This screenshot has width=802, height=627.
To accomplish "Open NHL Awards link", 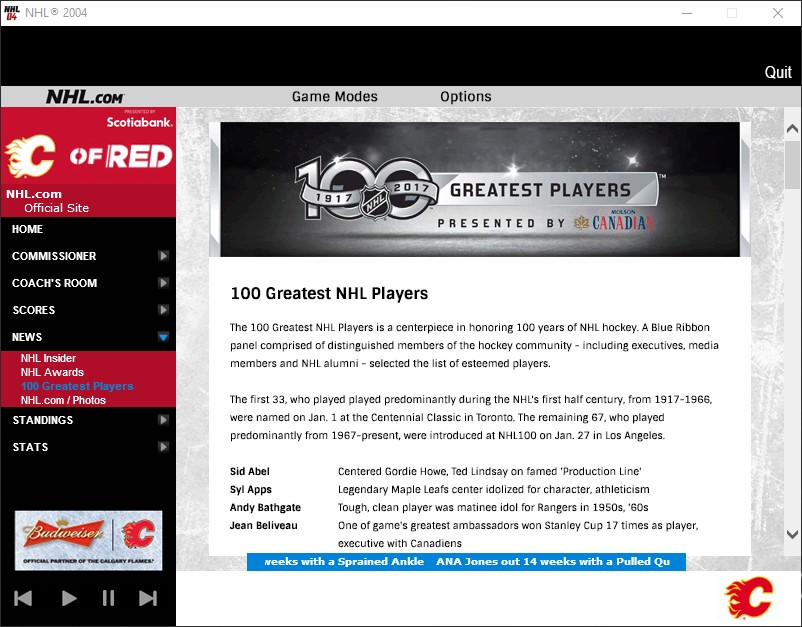I will tap(52, 372).
